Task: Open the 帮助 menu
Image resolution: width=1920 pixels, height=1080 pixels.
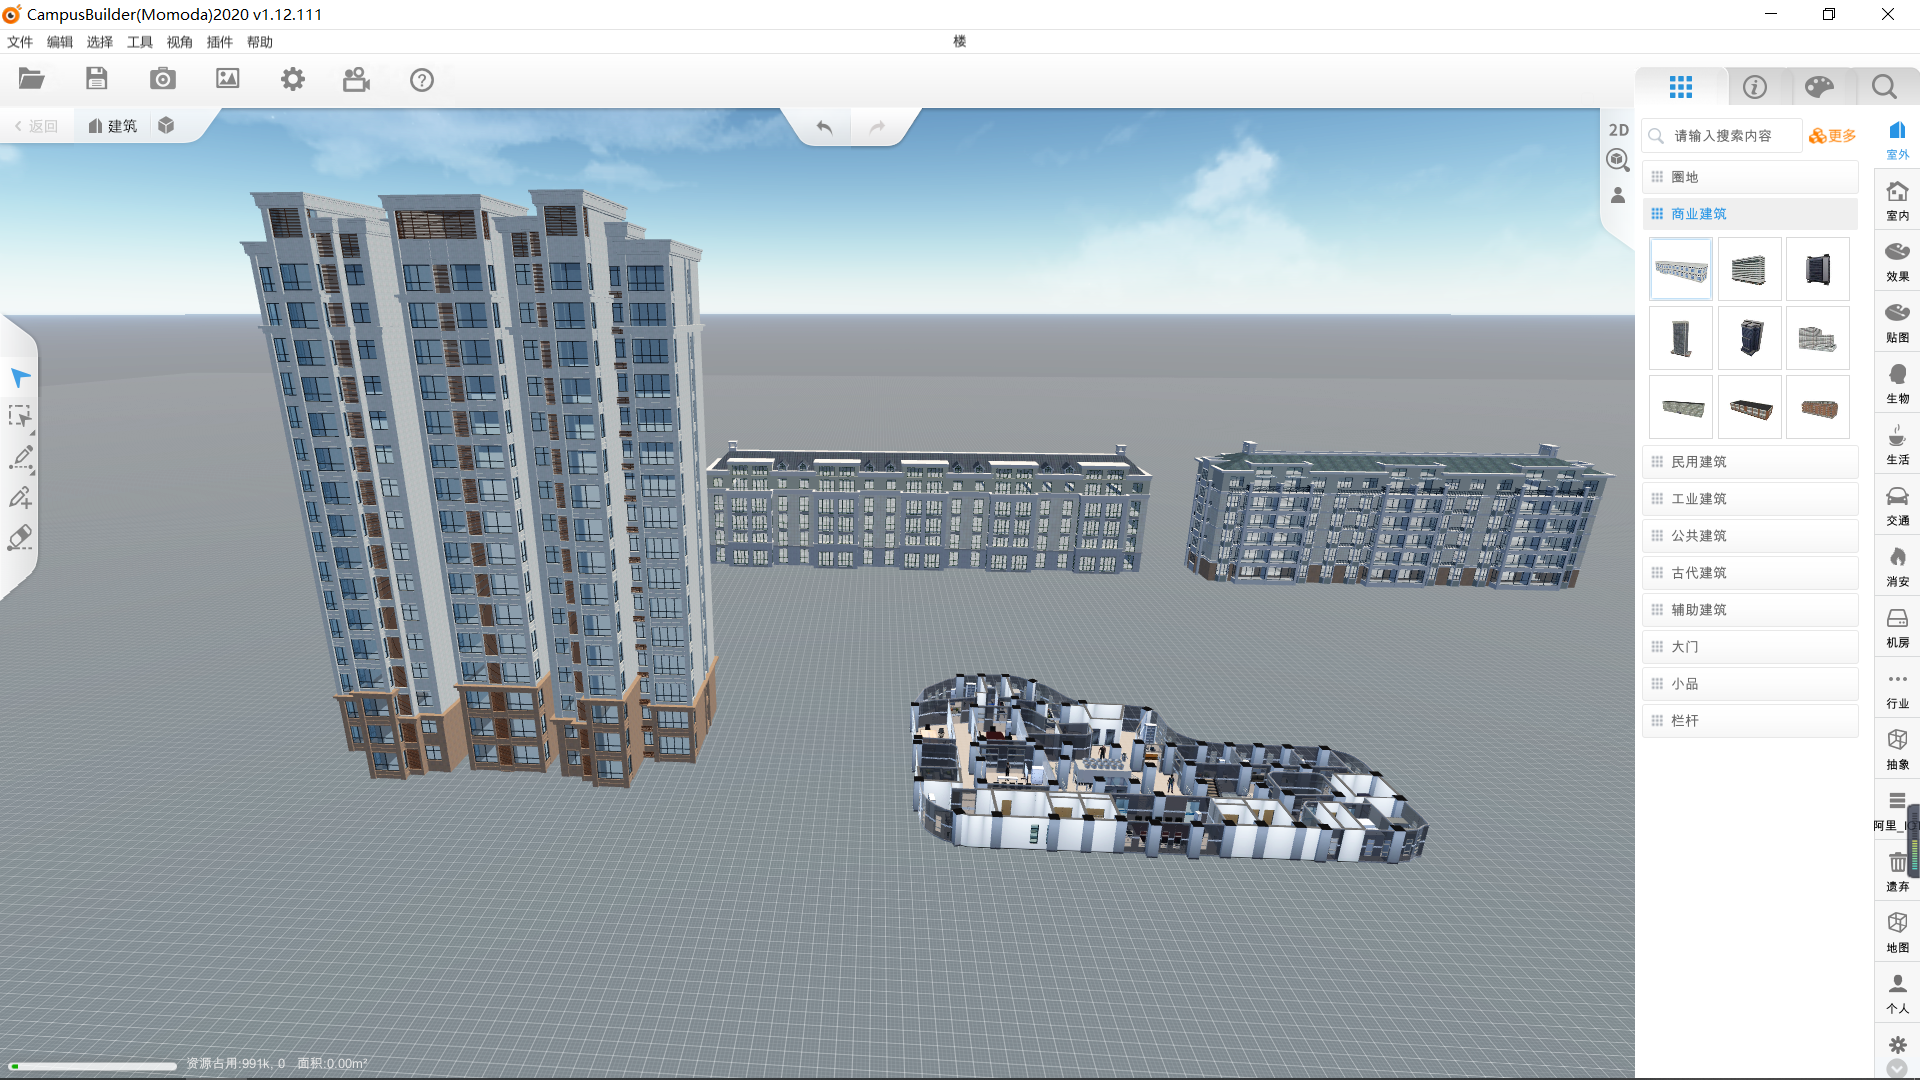Action: point(260,42)
